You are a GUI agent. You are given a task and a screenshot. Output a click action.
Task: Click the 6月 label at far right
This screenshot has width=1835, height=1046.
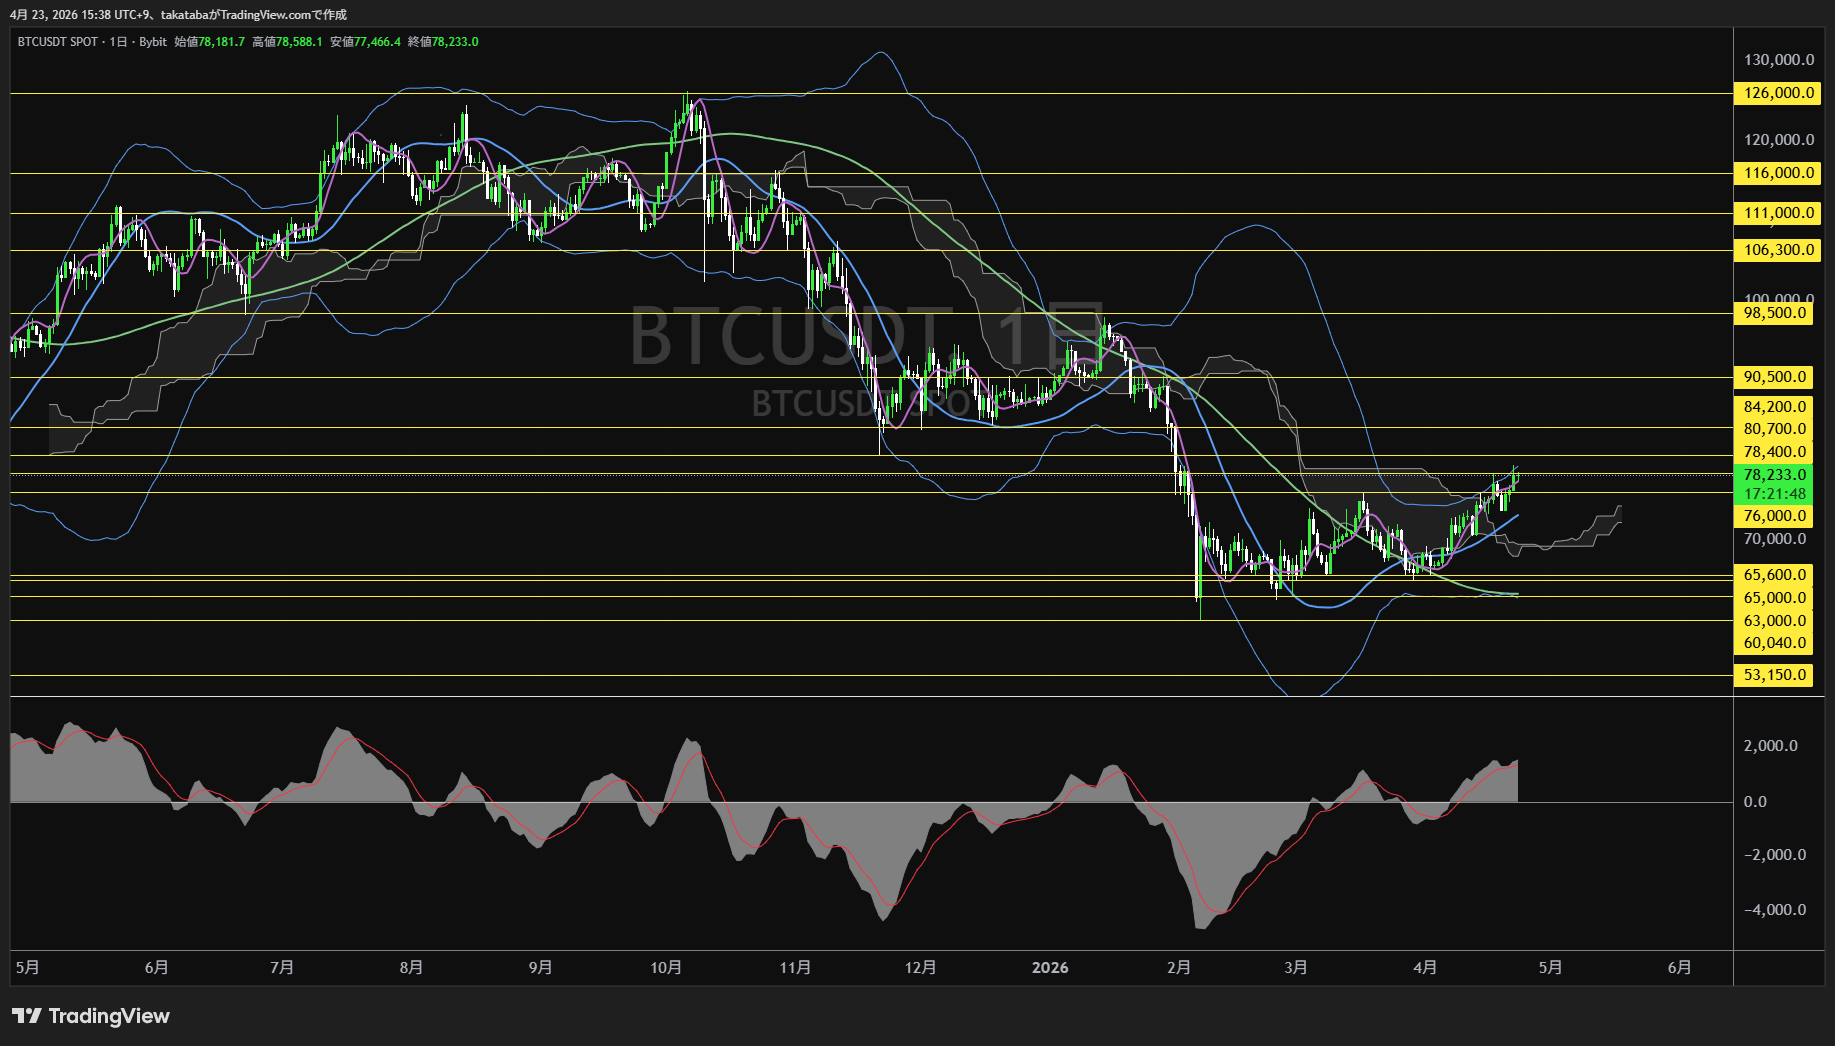click(1680, 968)
